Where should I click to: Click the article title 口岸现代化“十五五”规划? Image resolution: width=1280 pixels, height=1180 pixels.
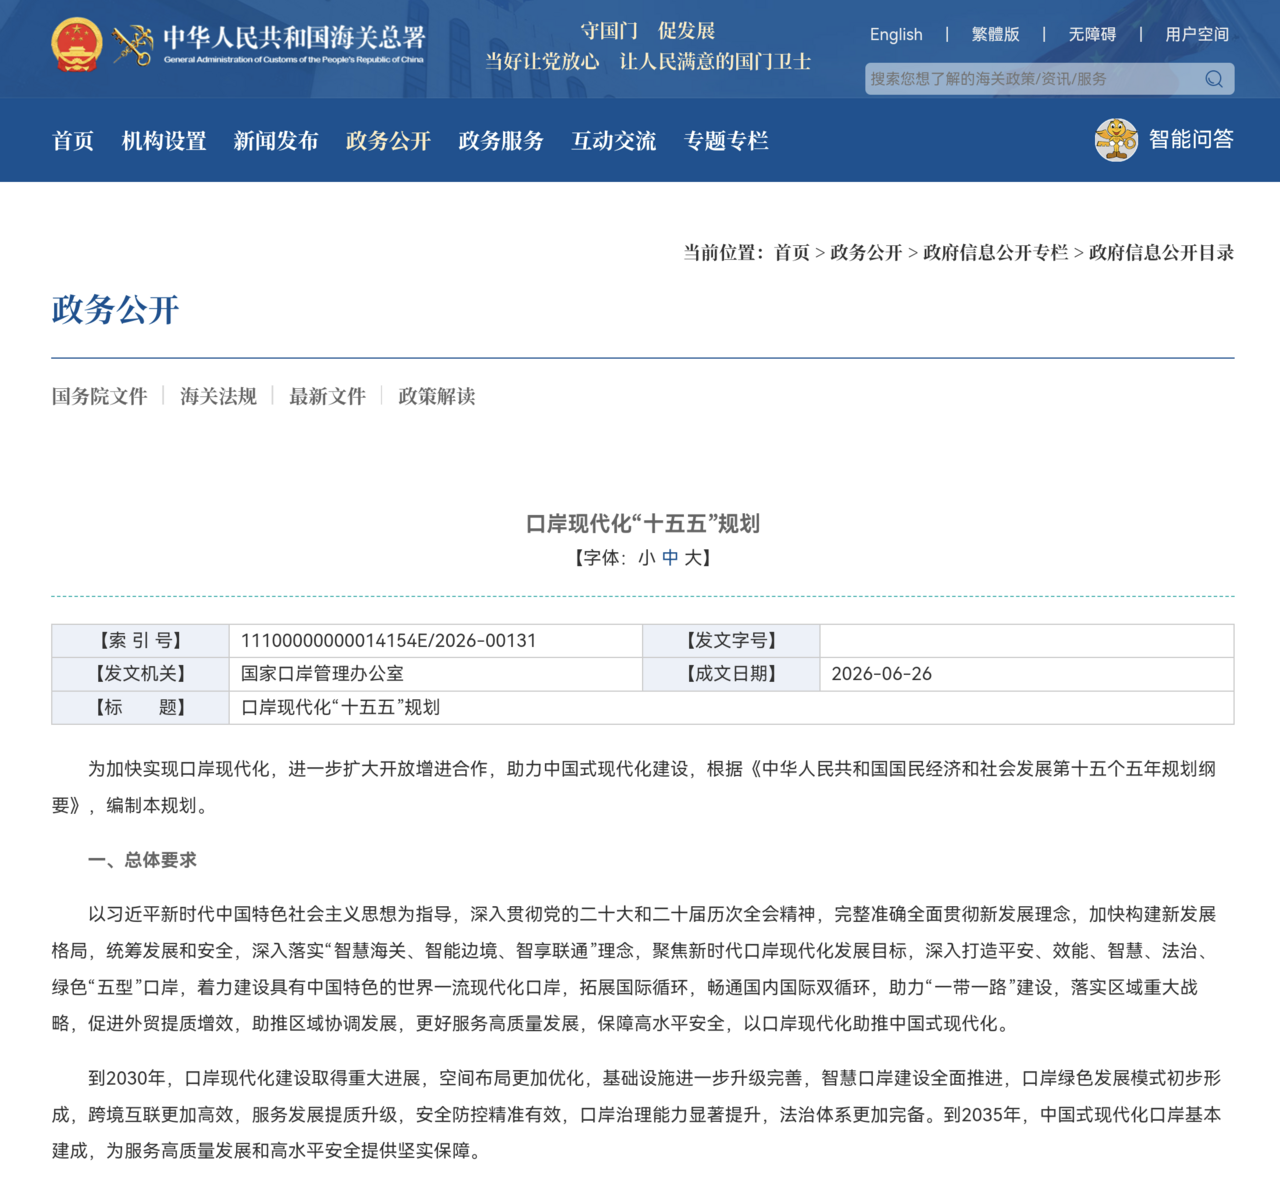(643, 524)
